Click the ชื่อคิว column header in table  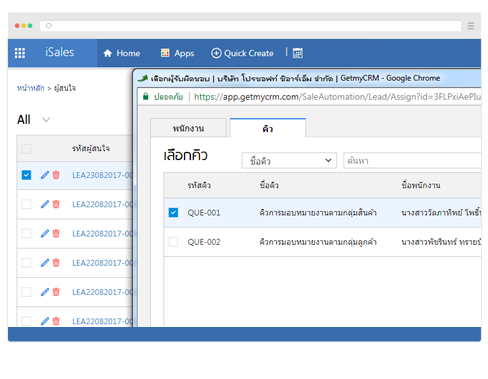point(269,185)
